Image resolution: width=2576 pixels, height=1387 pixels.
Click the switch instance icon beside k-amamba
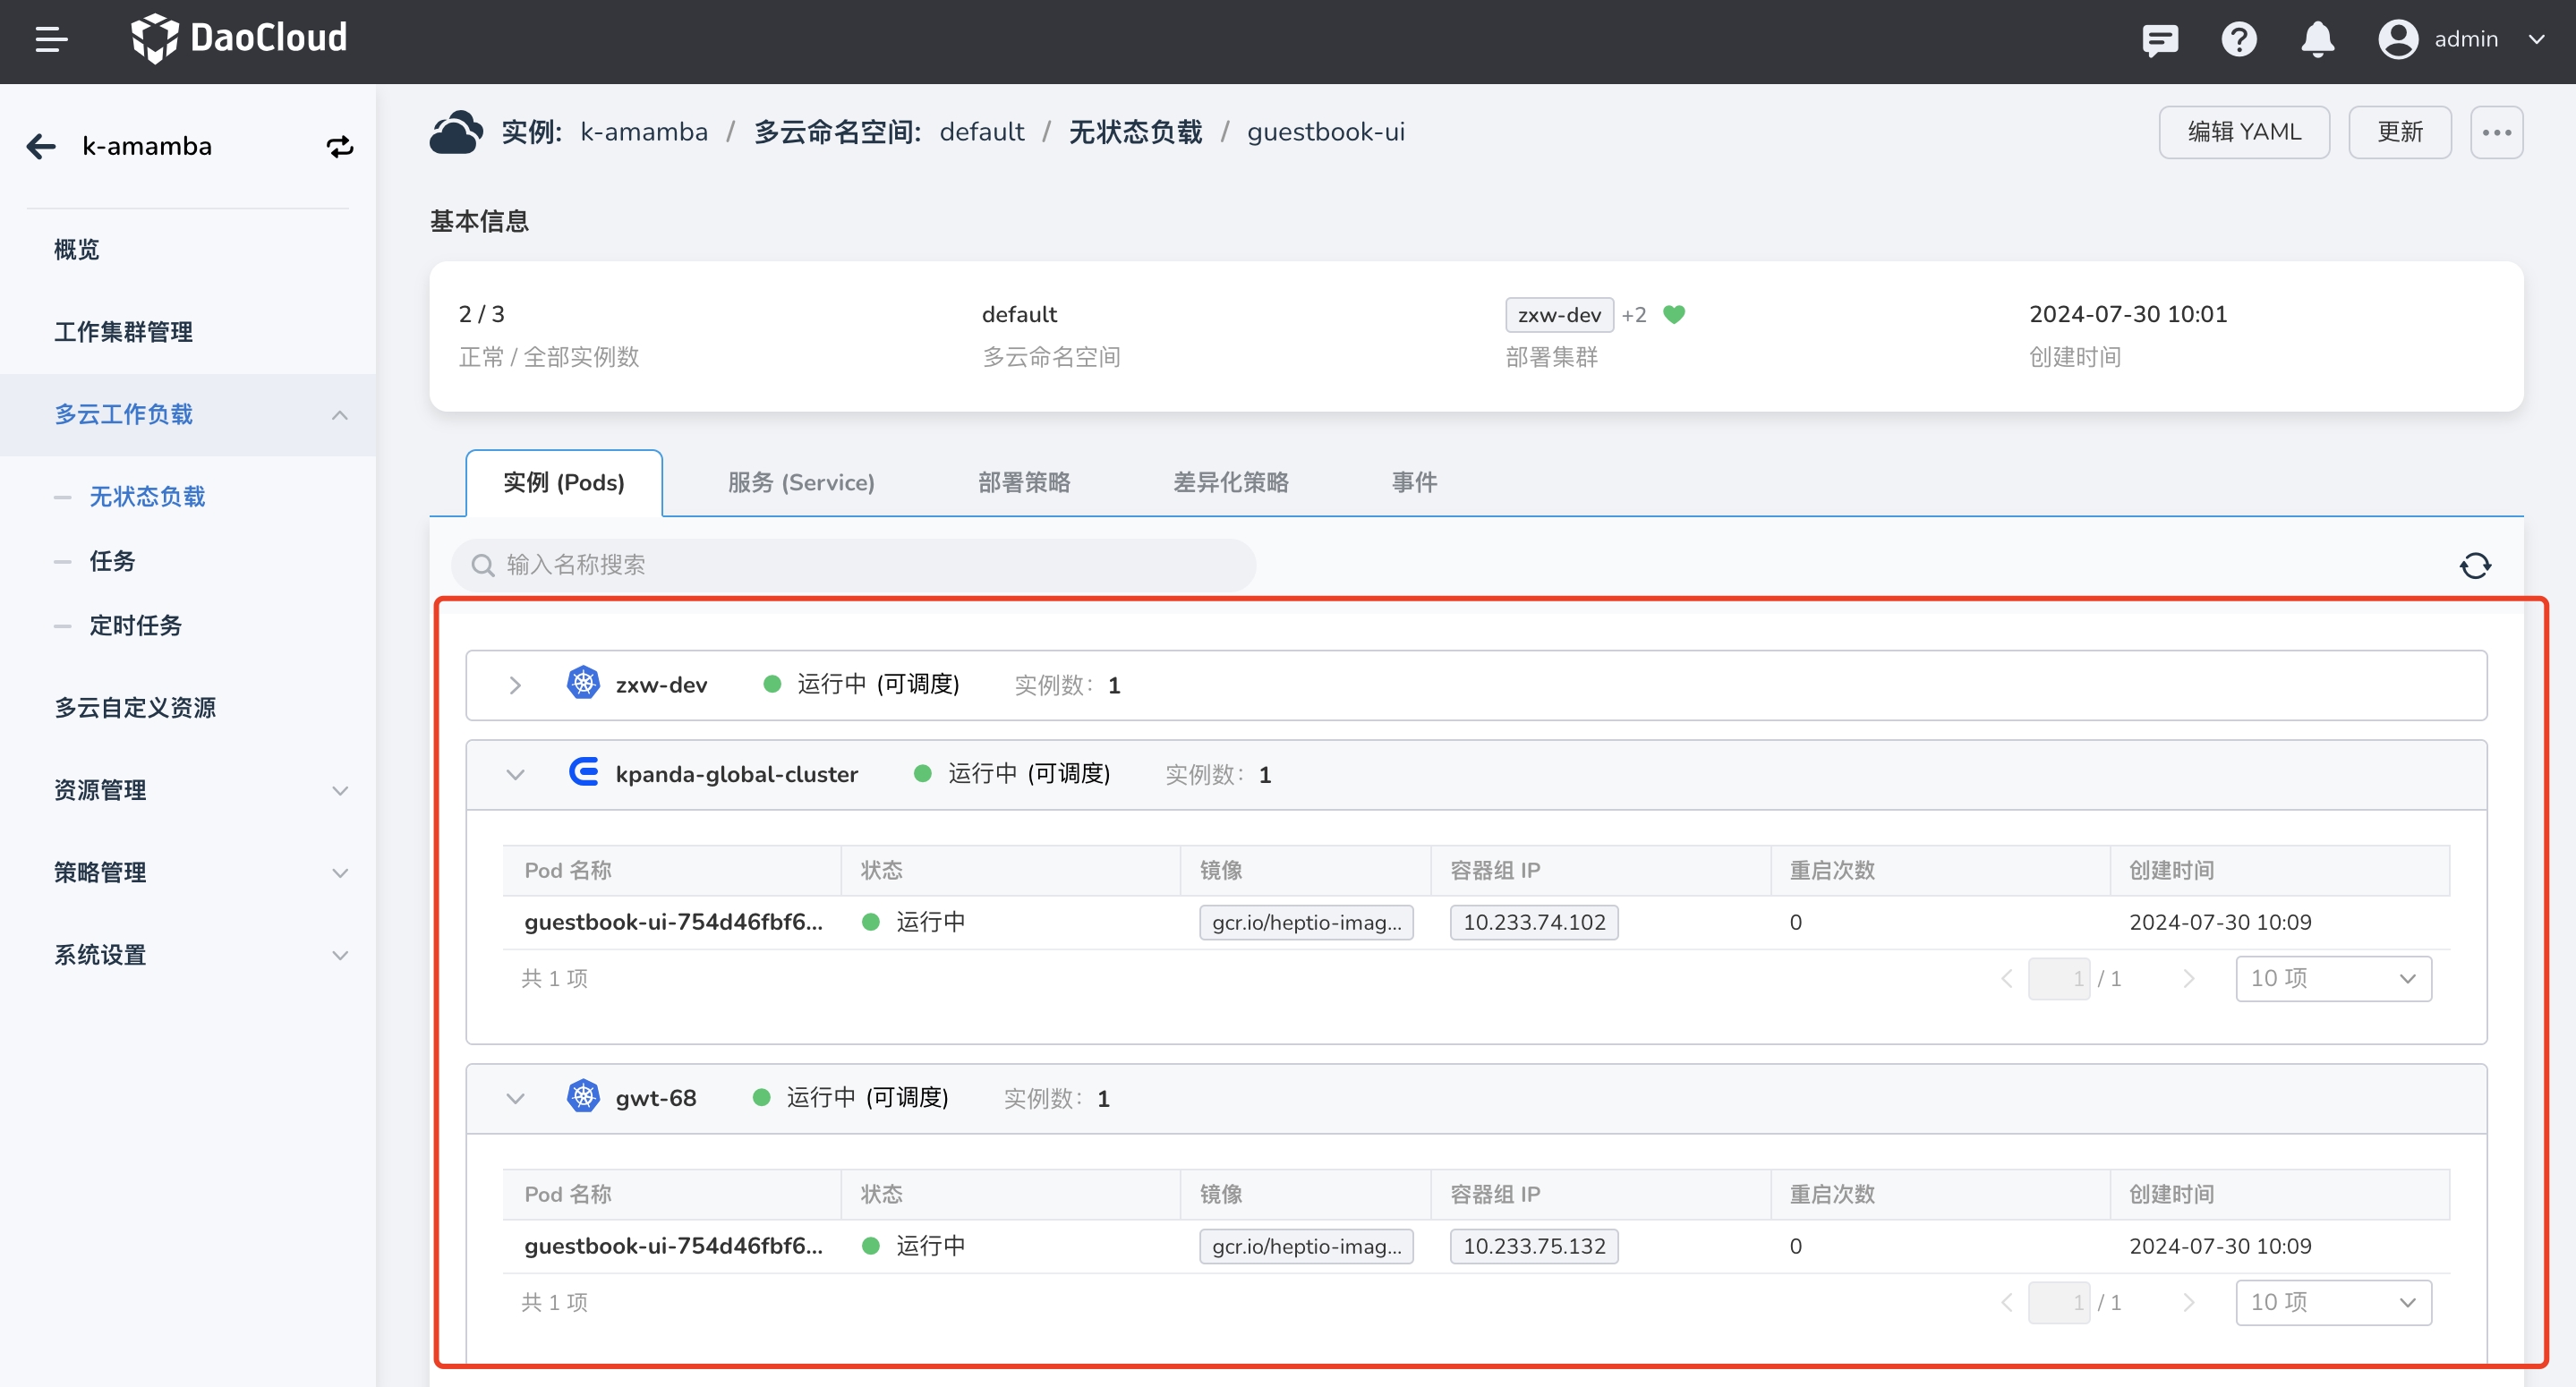click(340, 147)
